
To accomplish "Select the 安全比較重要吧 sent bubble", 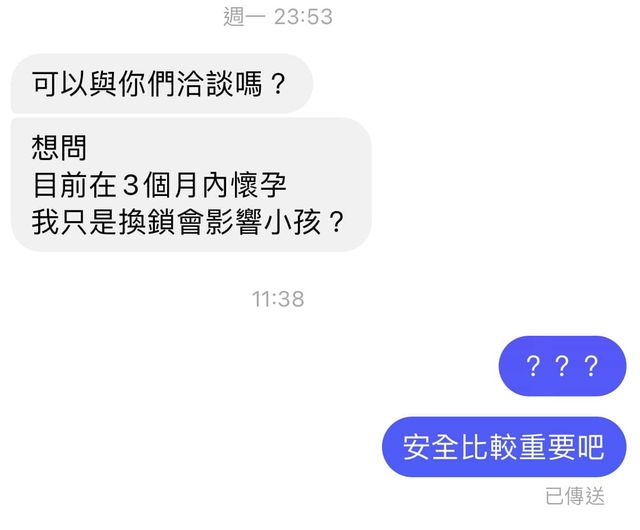I will pyautogui.click(x=504, y=447).
